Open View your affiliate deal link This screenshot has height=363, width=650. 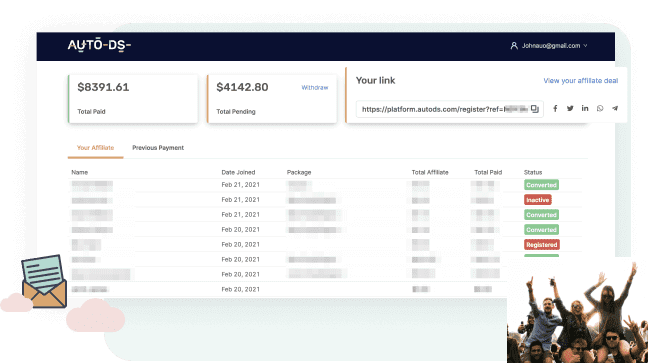[x=580, y=80]
